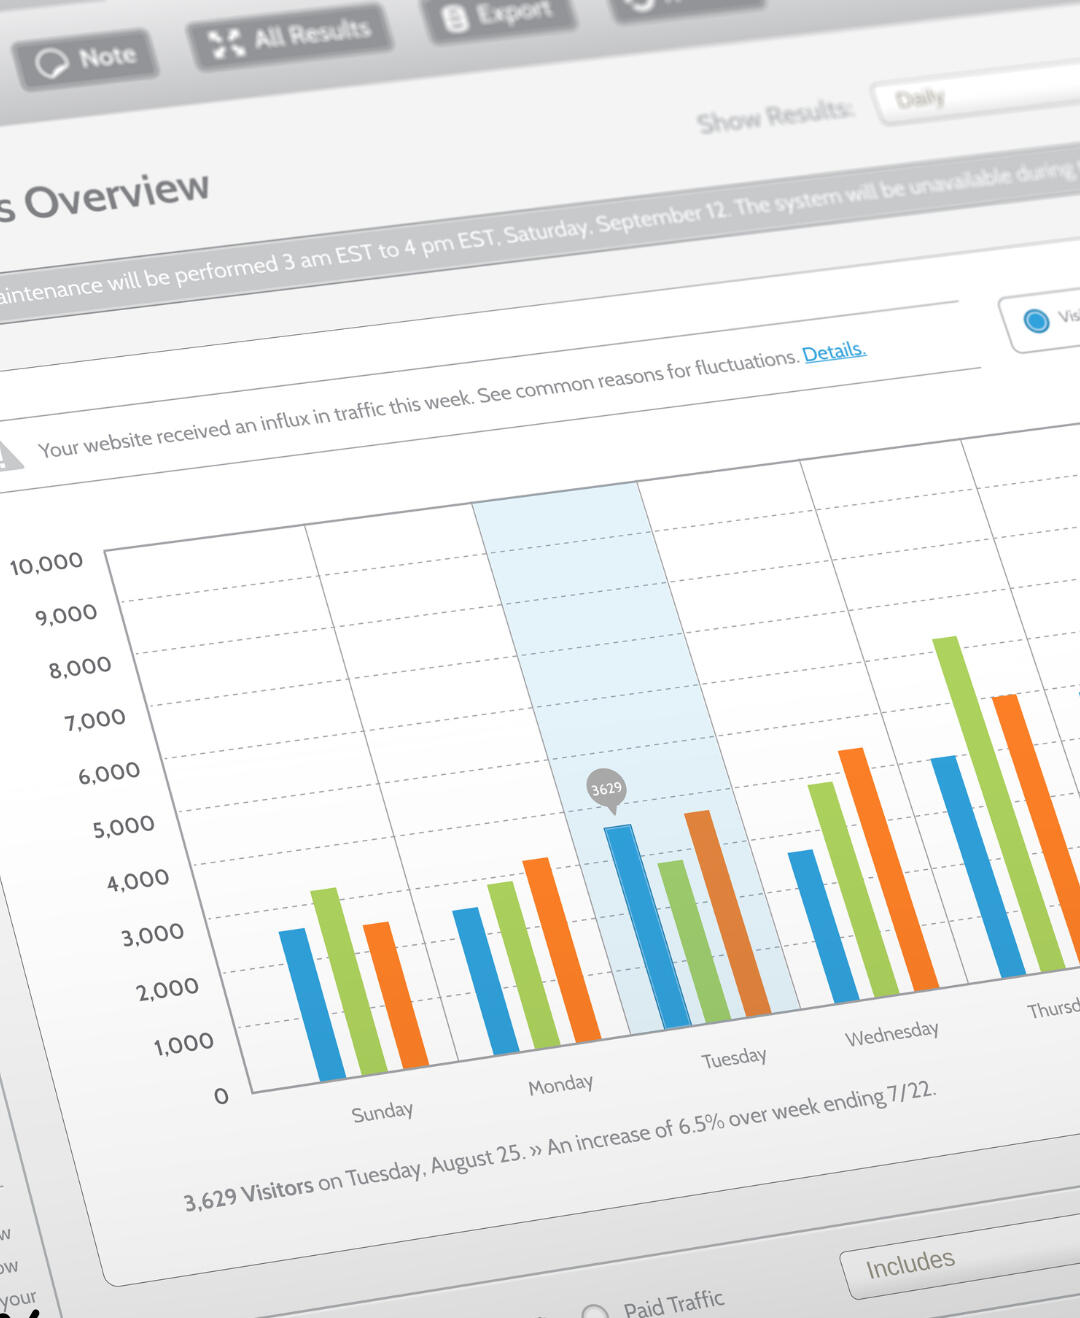
Task: Click the speech bubble icon on Note
Action: (51, 63)
